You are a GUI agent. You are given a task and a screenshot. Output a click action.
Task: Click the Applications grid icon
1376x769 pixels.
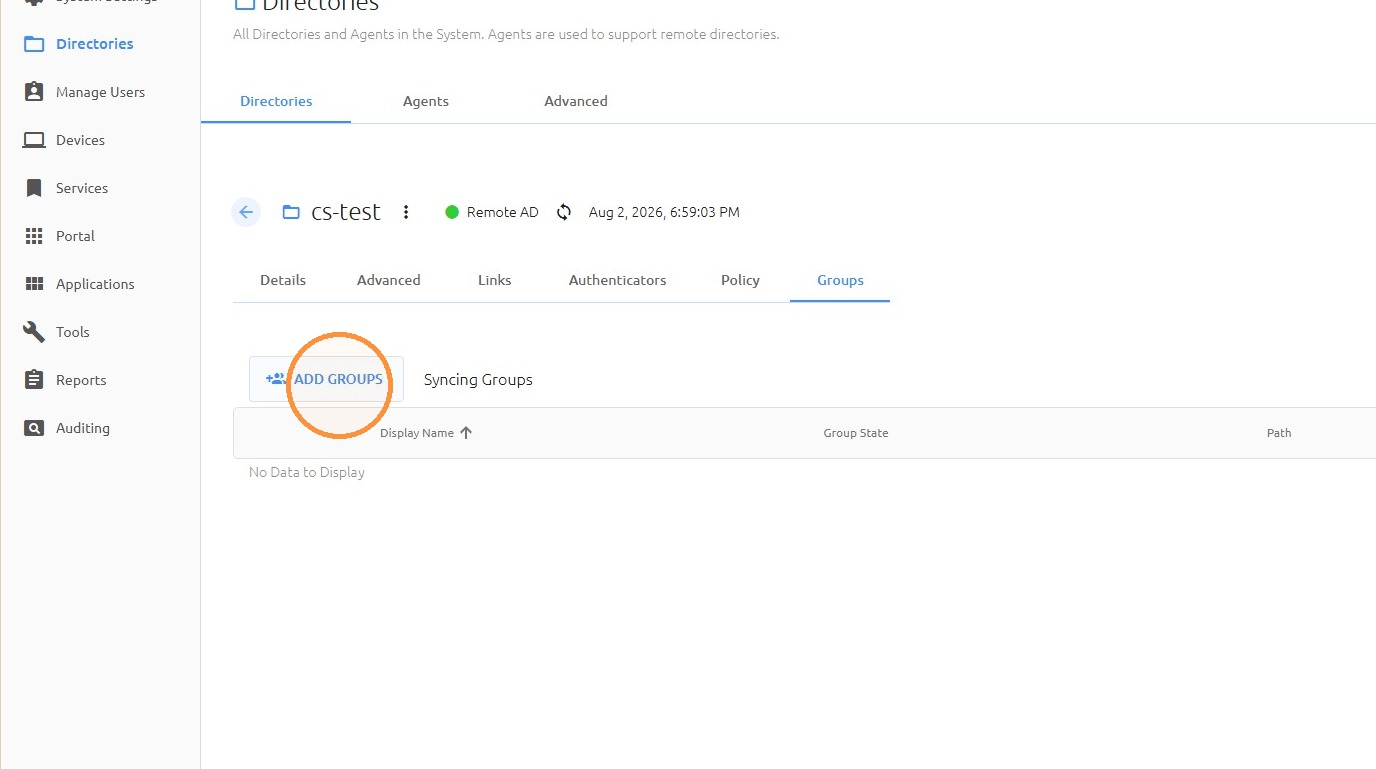coord(34,284)
